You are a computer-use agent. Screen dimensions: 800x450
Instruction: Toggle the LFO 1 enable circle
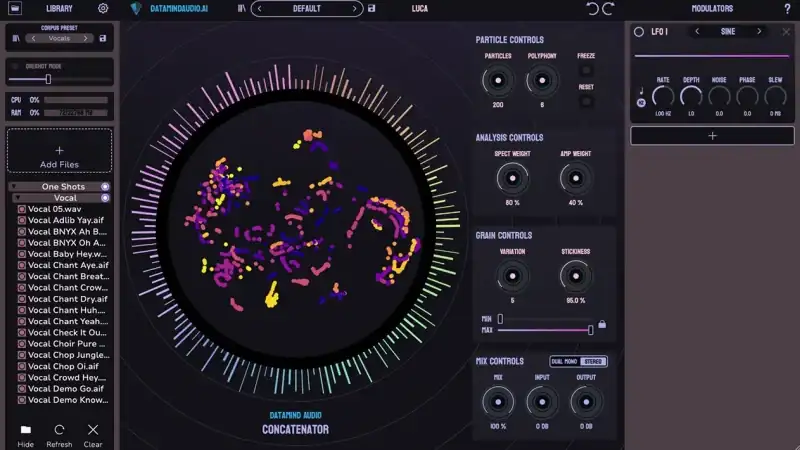pos(639,32)
